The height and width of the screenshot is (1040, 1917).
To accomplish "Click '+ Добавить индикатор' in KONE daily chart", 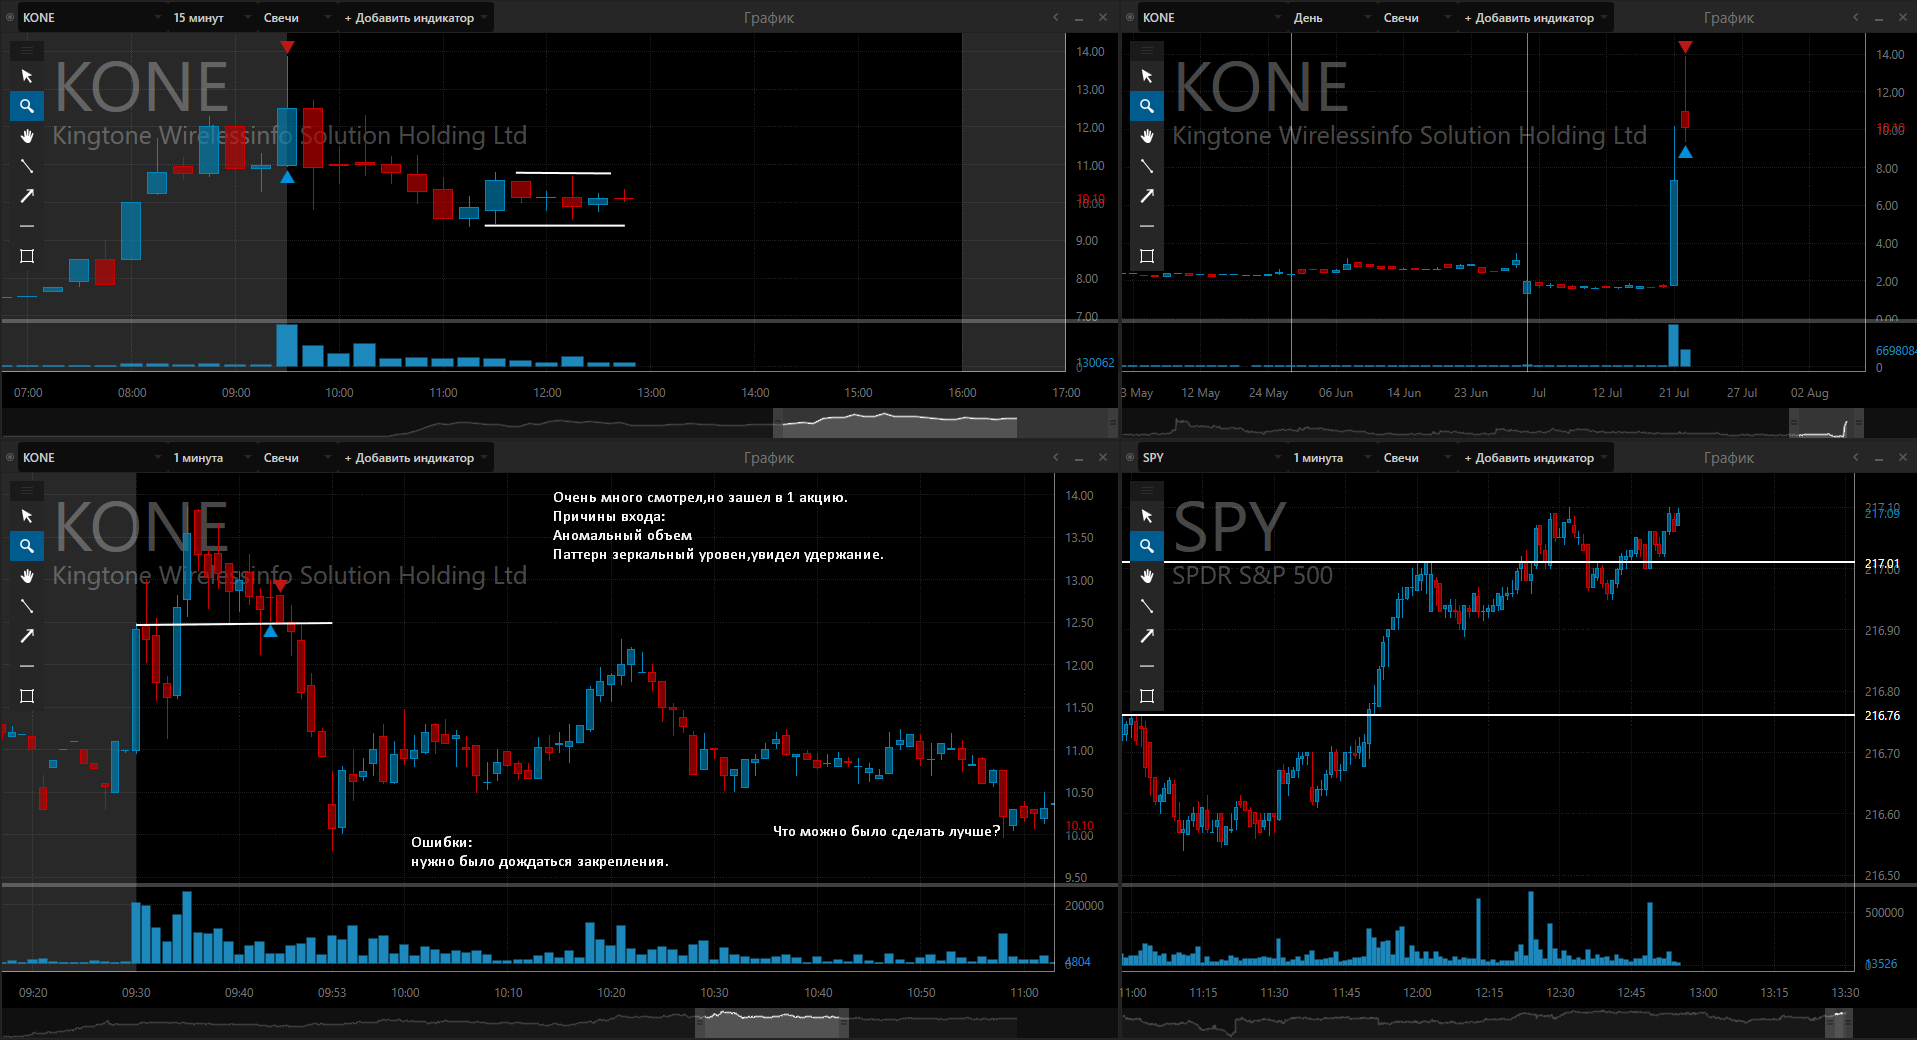I will pos(1535,18).
